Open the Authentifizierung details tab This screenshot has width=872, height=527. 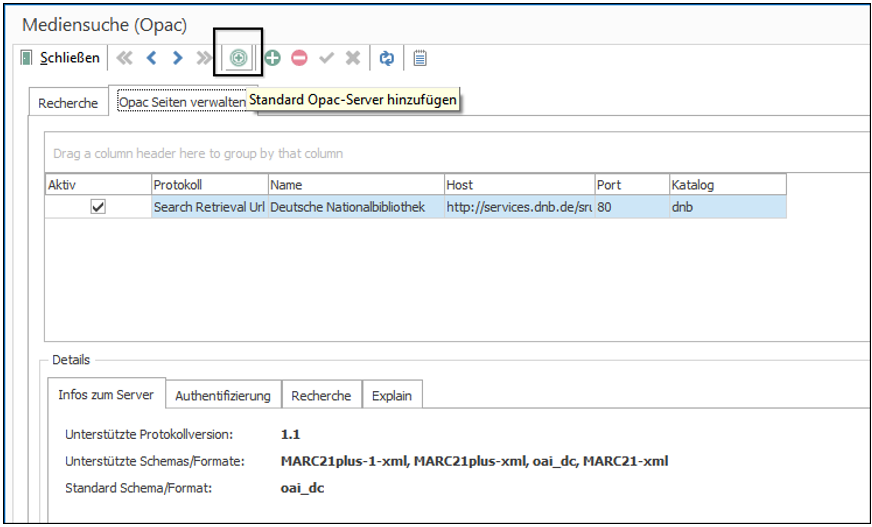point(223,396)
